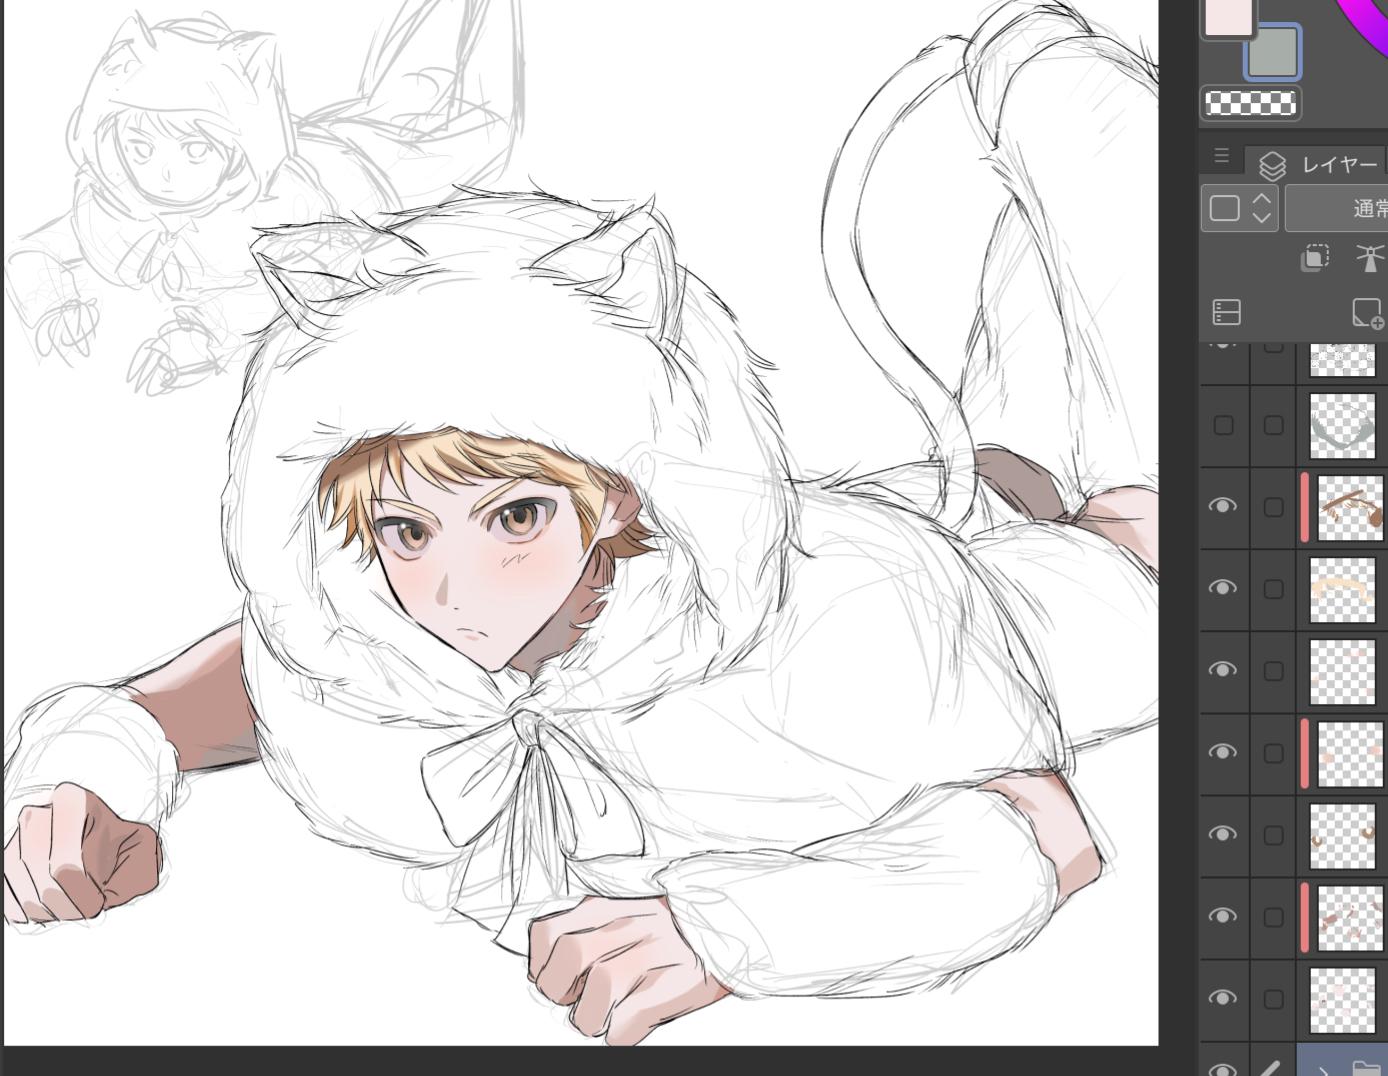The image size is (1388, 1076).
Task: Create a new raster layer
Action: pos(1367,313)
